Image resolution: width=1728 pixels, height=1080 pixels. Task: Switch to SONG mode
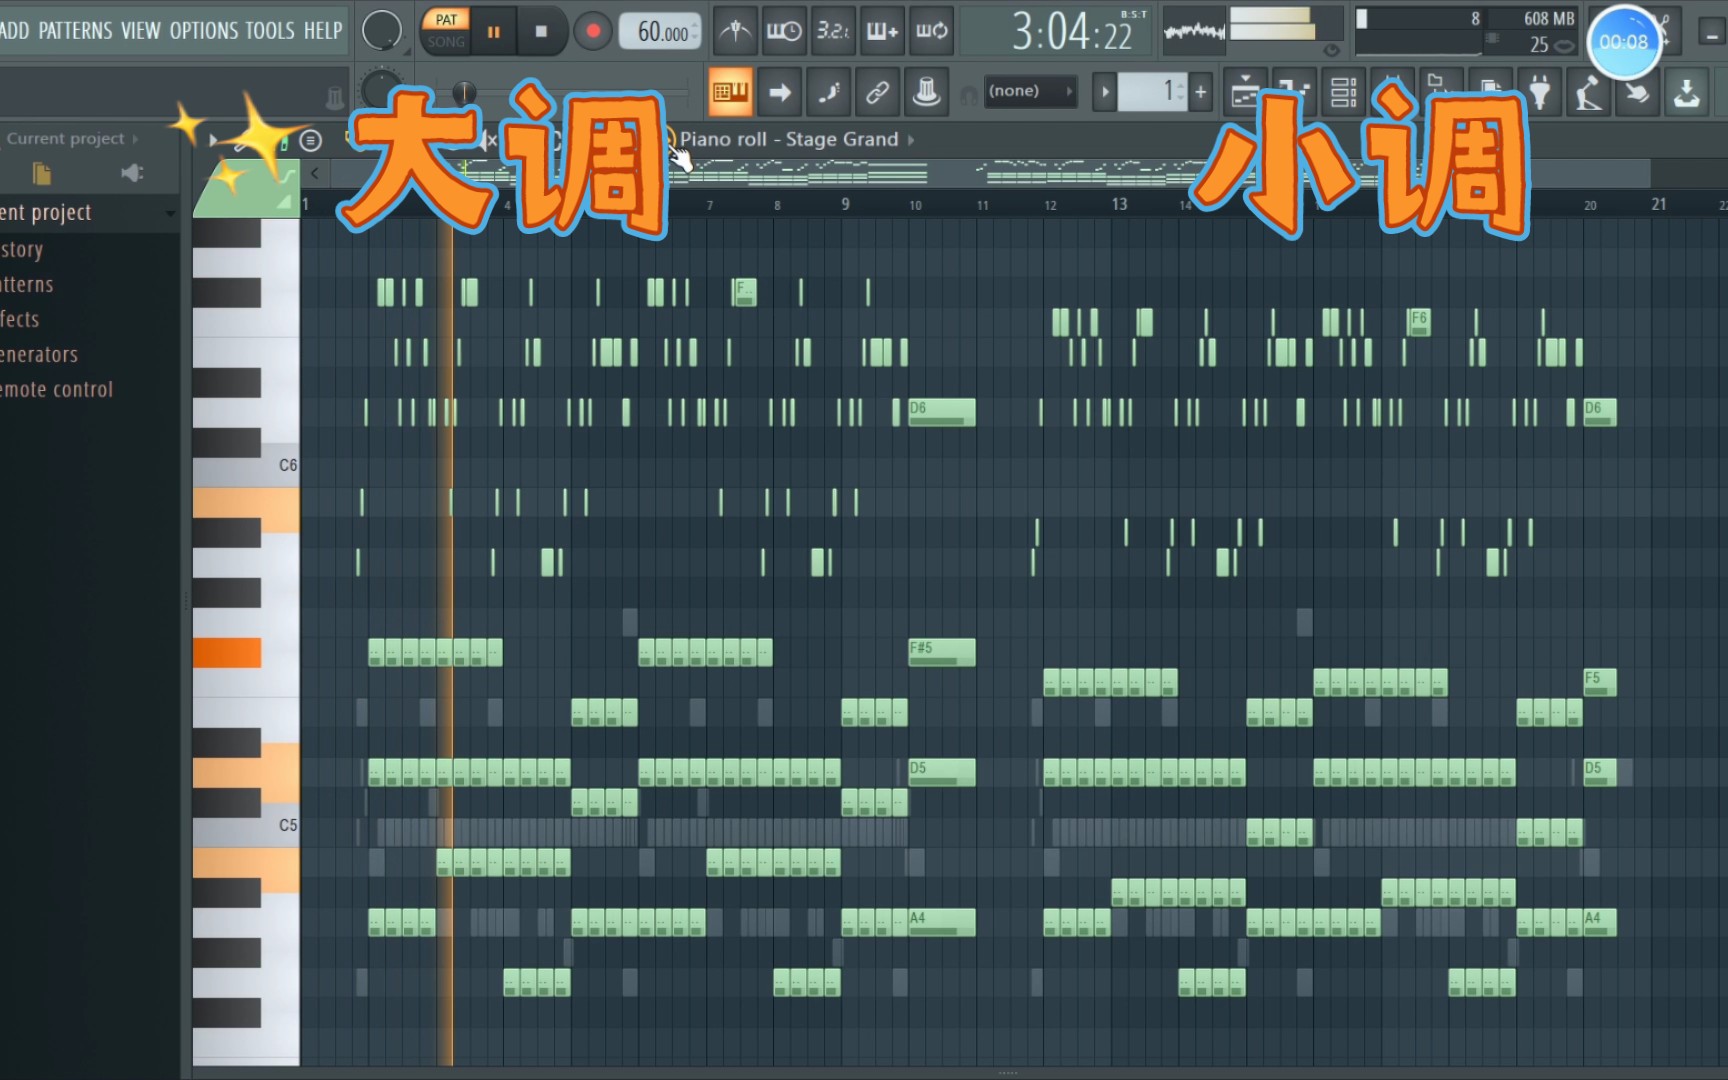446,42
